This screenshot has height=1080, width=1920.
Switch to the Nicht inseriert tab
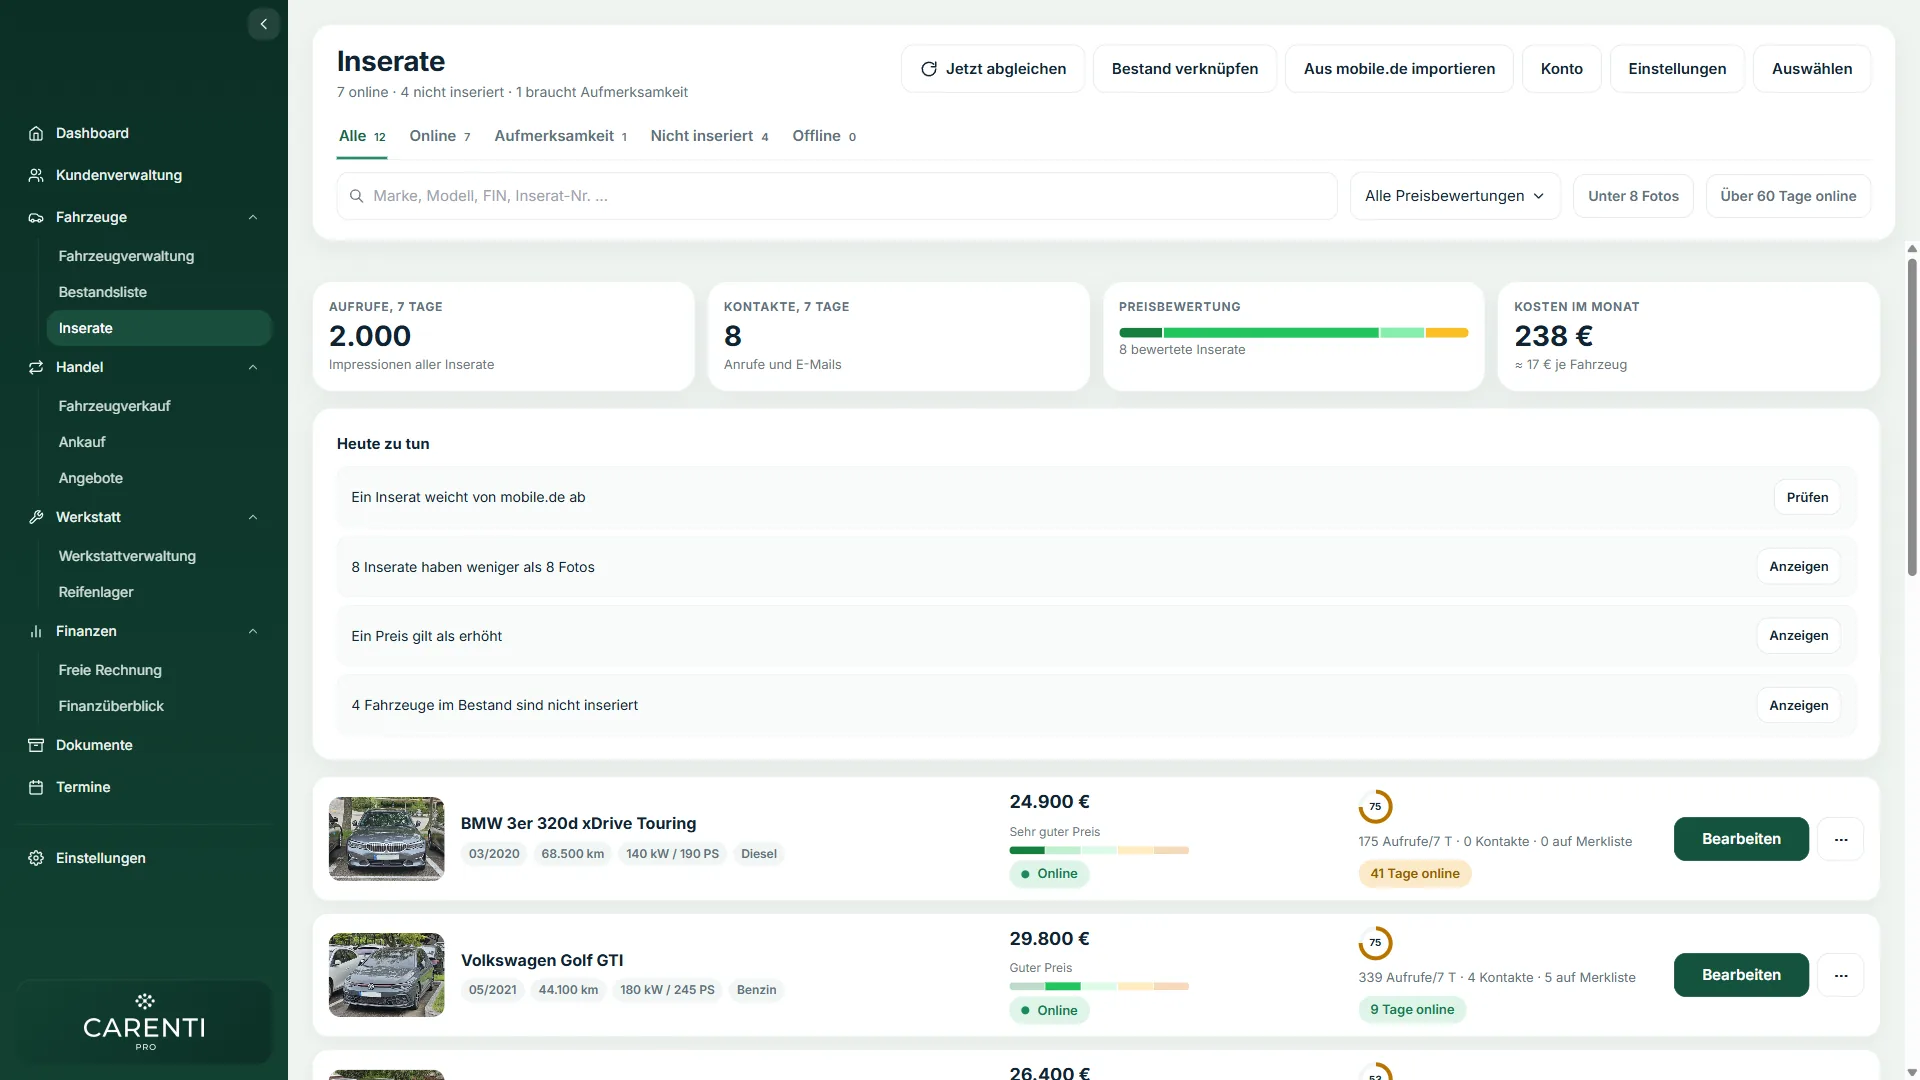click(709, 136)
